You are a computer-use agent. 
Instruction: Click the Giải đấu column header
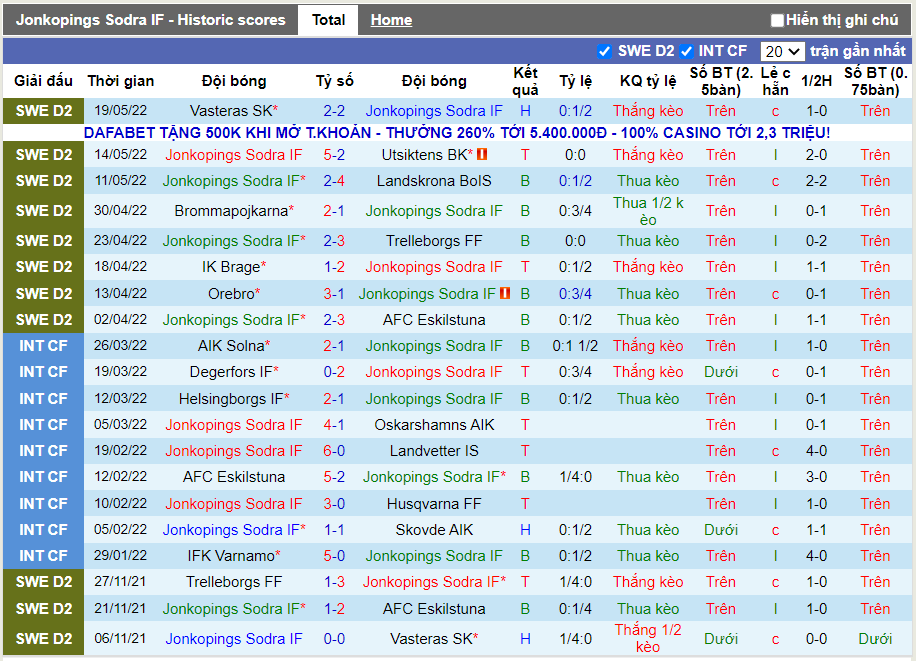[x=43, y=81]
